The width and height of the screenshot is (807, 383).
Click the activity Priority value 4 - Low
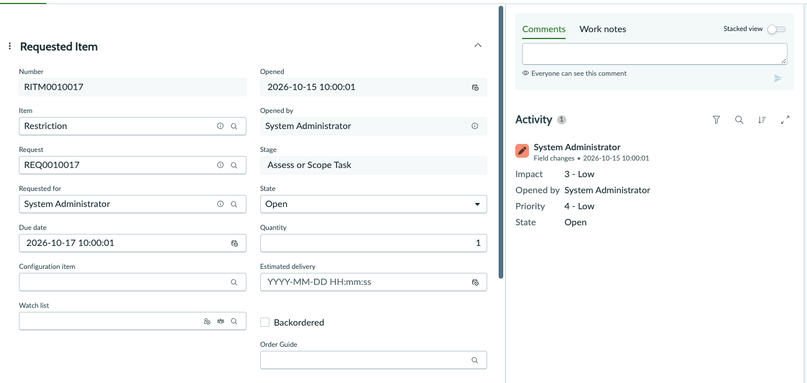[580, 206]
